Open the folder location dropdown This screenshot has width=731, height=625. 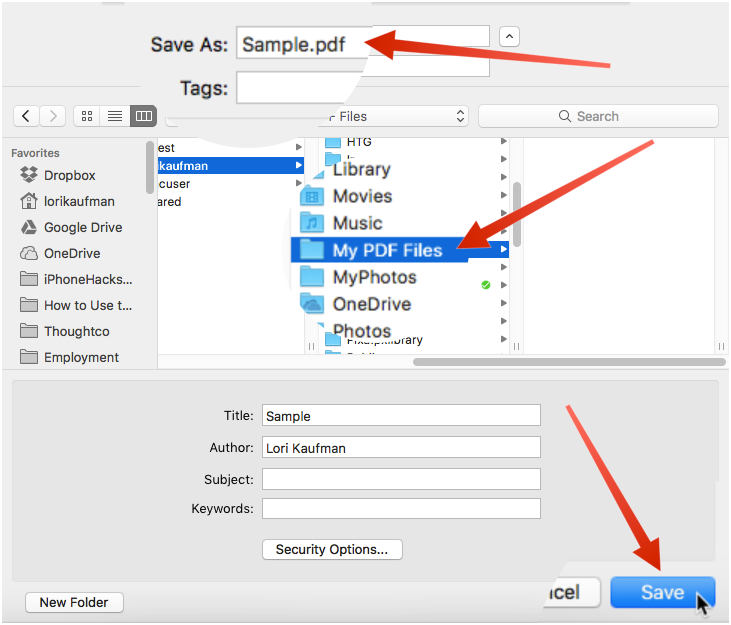400,116
